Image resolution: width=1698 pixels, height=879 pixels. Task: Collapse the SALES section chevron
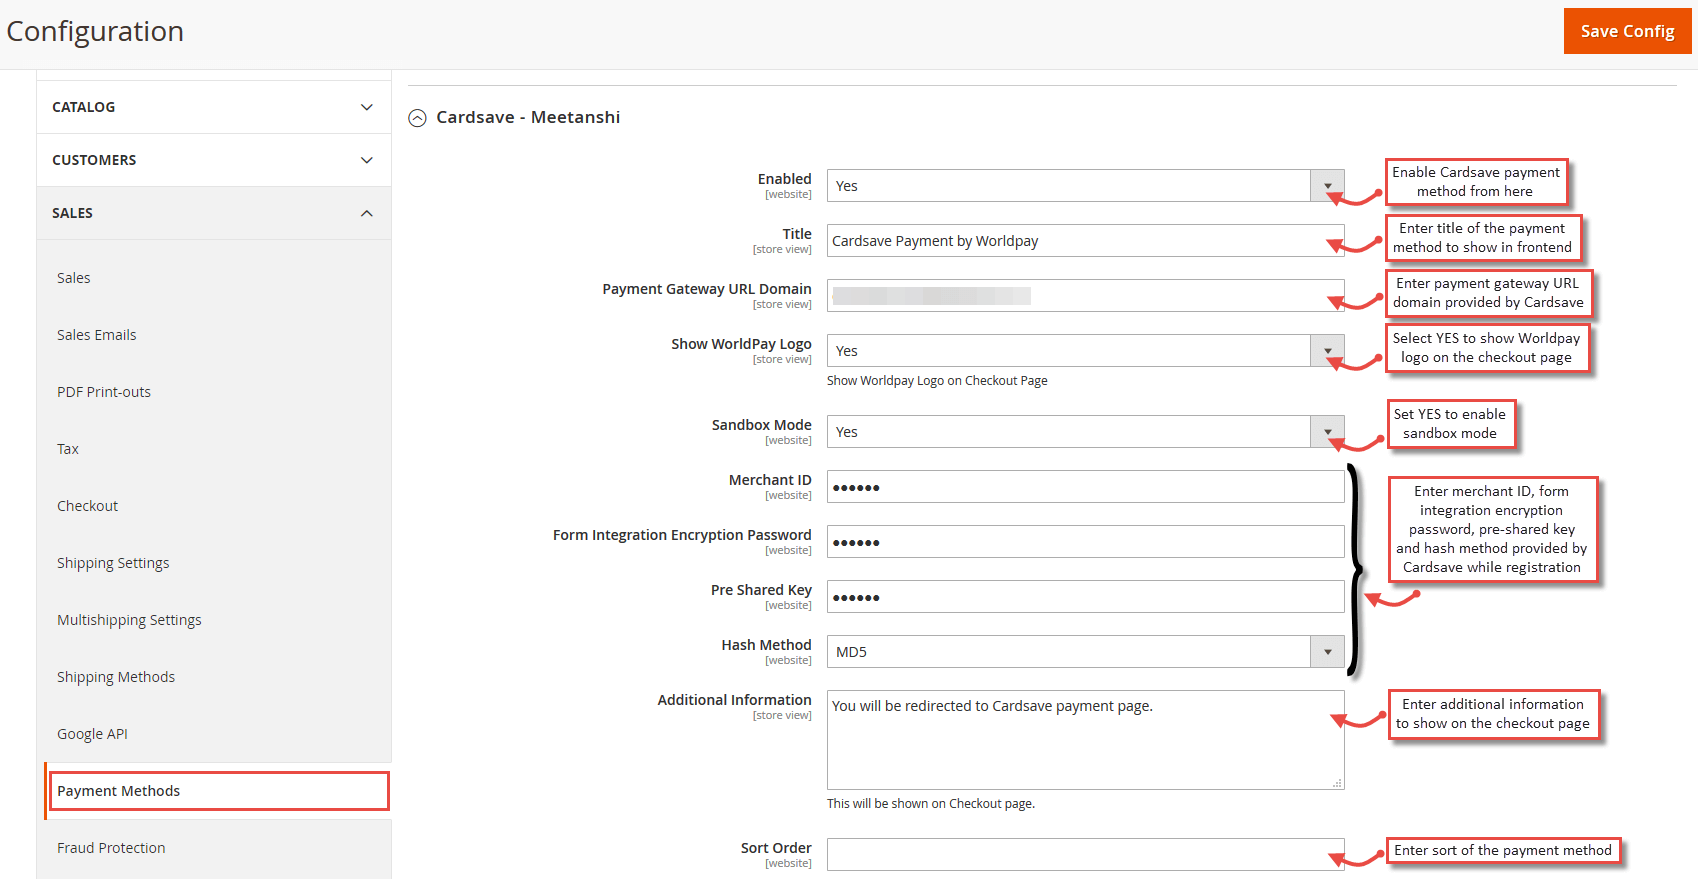pyautogui.click(x=367, y=213)
